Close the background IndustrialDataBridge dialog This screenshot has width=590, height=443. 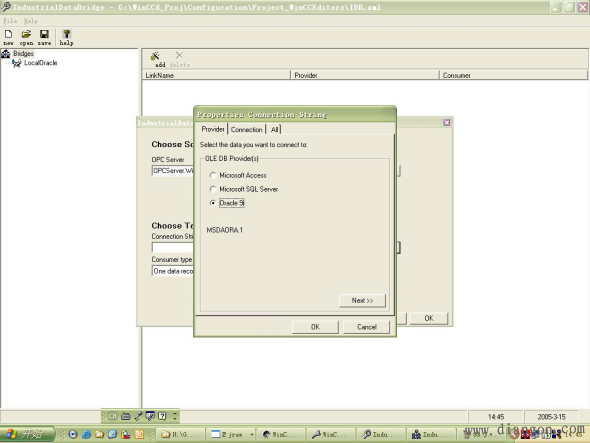pyautogui.click(x=447, y=123)
